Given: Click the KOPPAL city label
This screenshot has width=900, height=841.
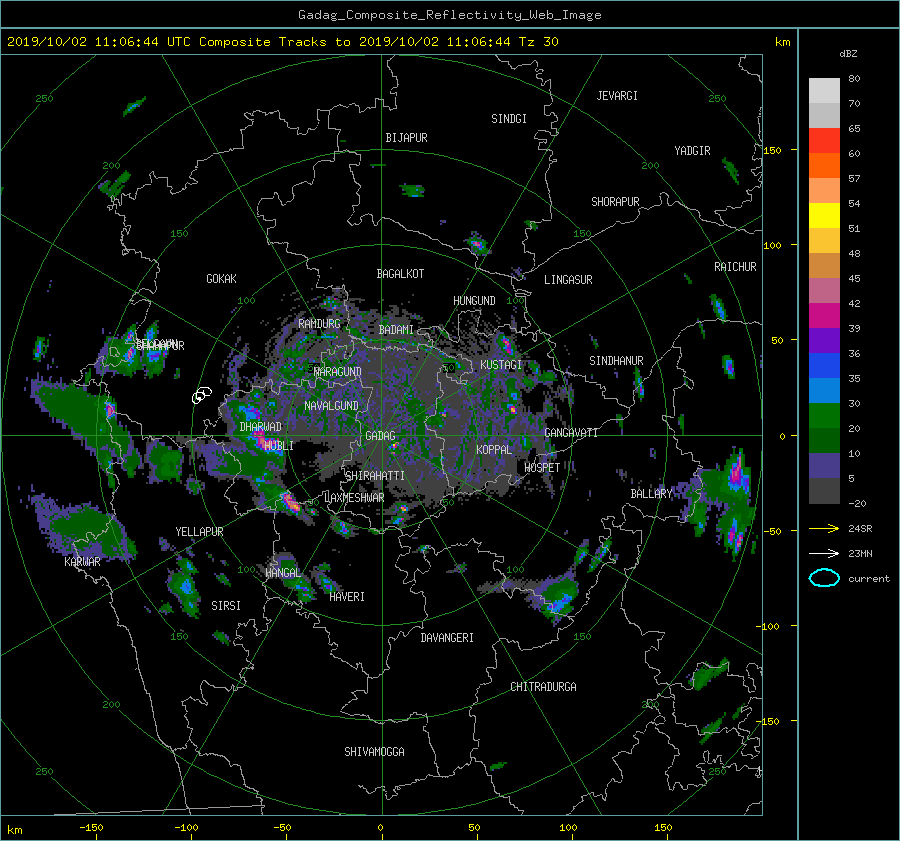Looking at the screenshot, I should click(x=494, y=449).
